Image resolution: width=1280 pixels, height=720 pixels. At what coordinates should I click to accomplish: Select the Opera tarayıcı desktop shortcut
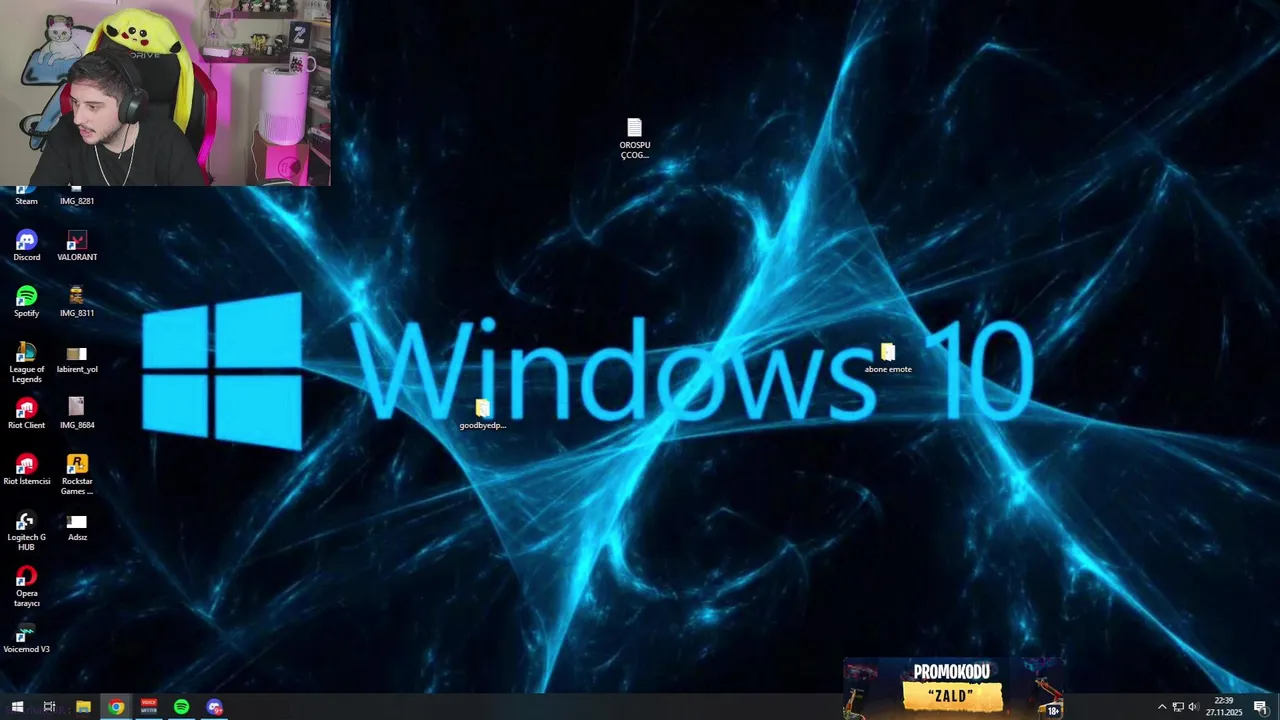26,587
